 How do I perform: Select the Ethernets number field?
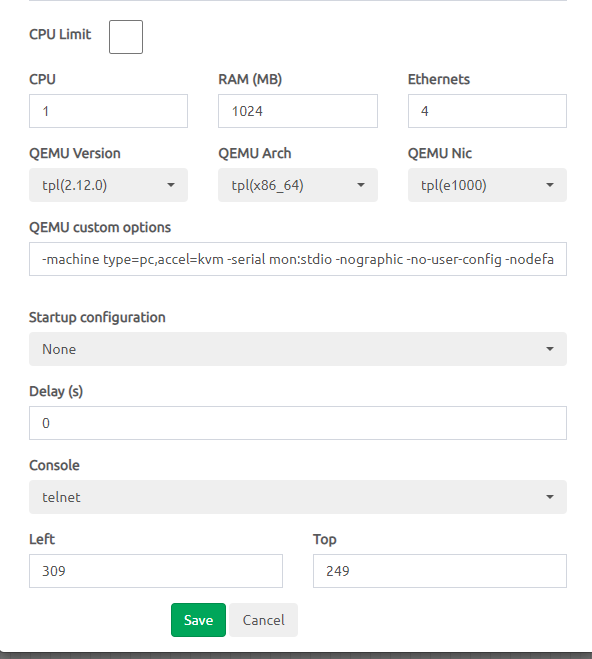pos(487,111)
